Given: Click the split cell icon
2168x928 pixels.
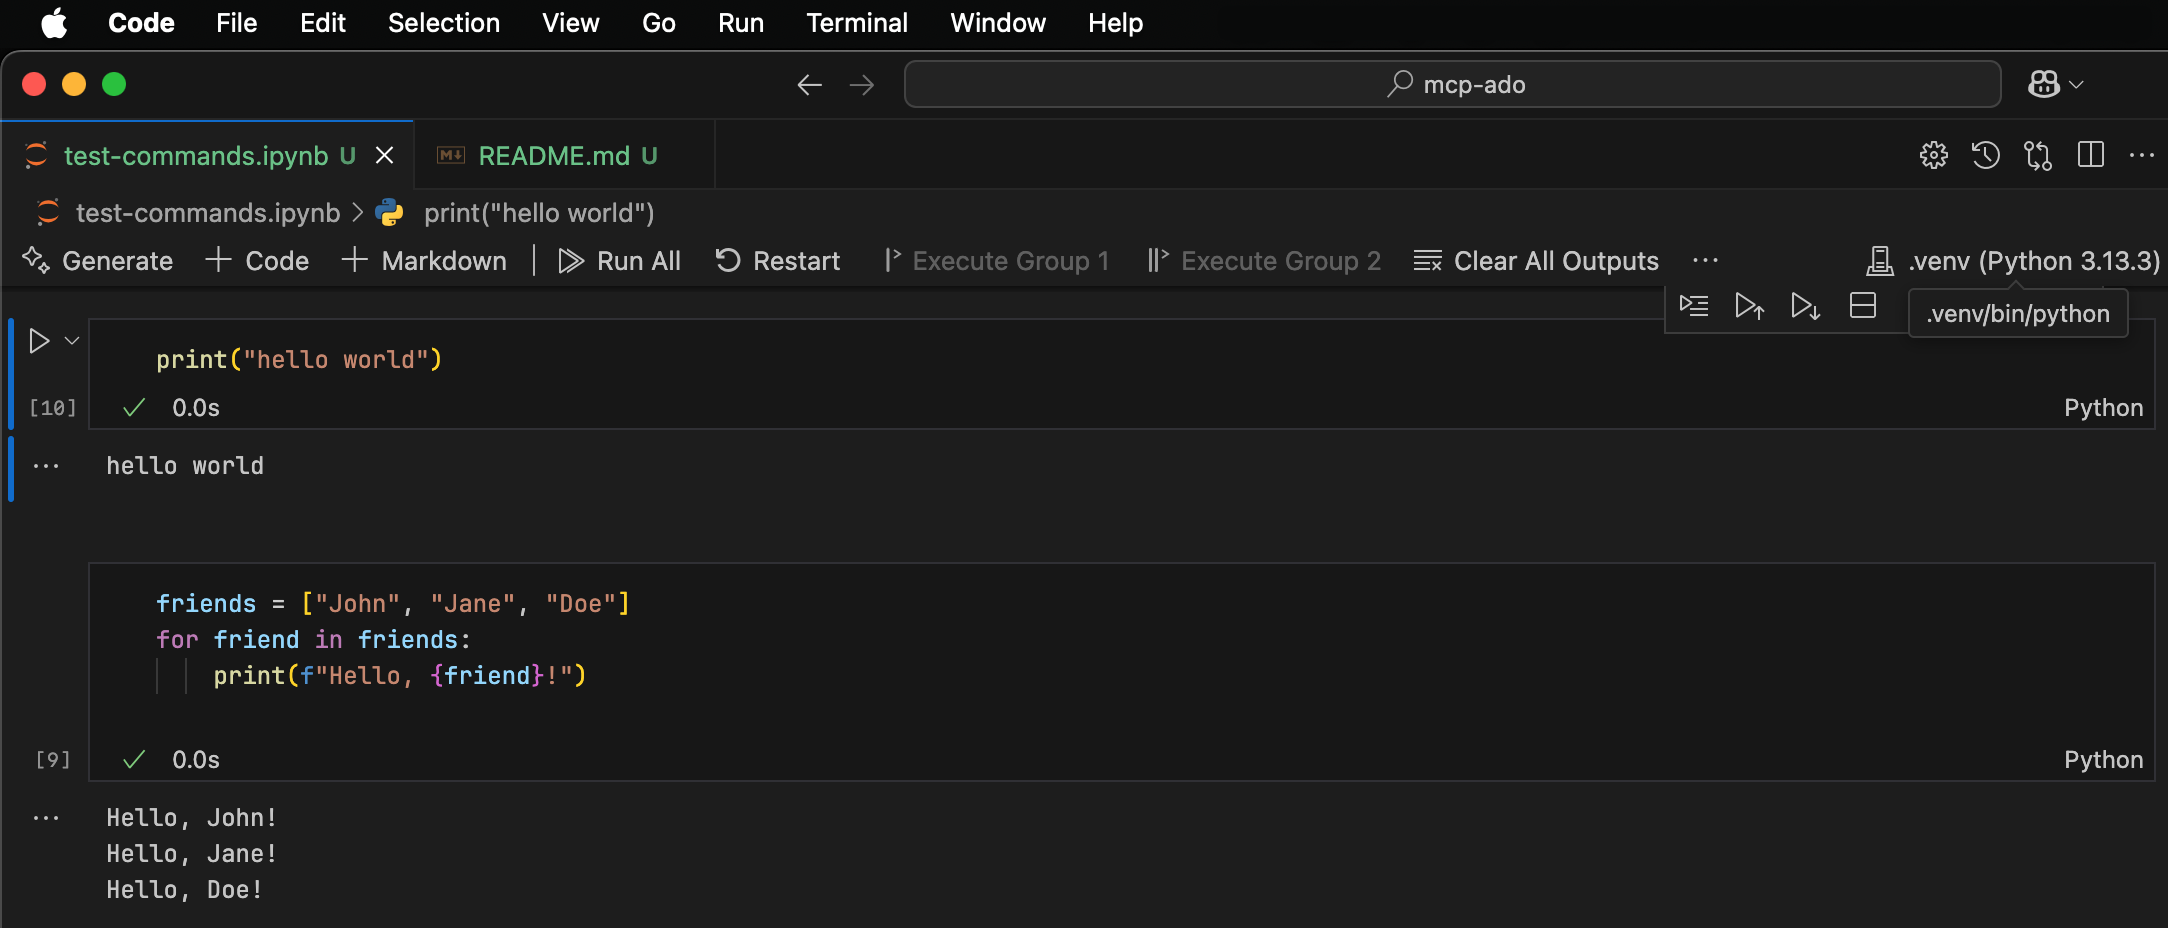Looking at the screenshot, I should coord(1863,306).
